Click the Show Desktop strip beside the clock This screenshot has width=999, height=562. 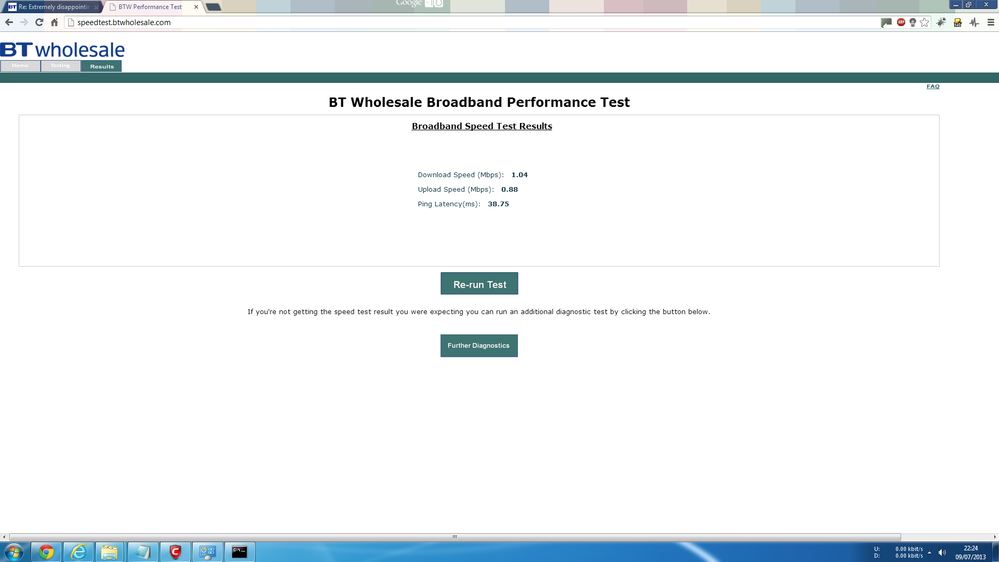(995, 552)
